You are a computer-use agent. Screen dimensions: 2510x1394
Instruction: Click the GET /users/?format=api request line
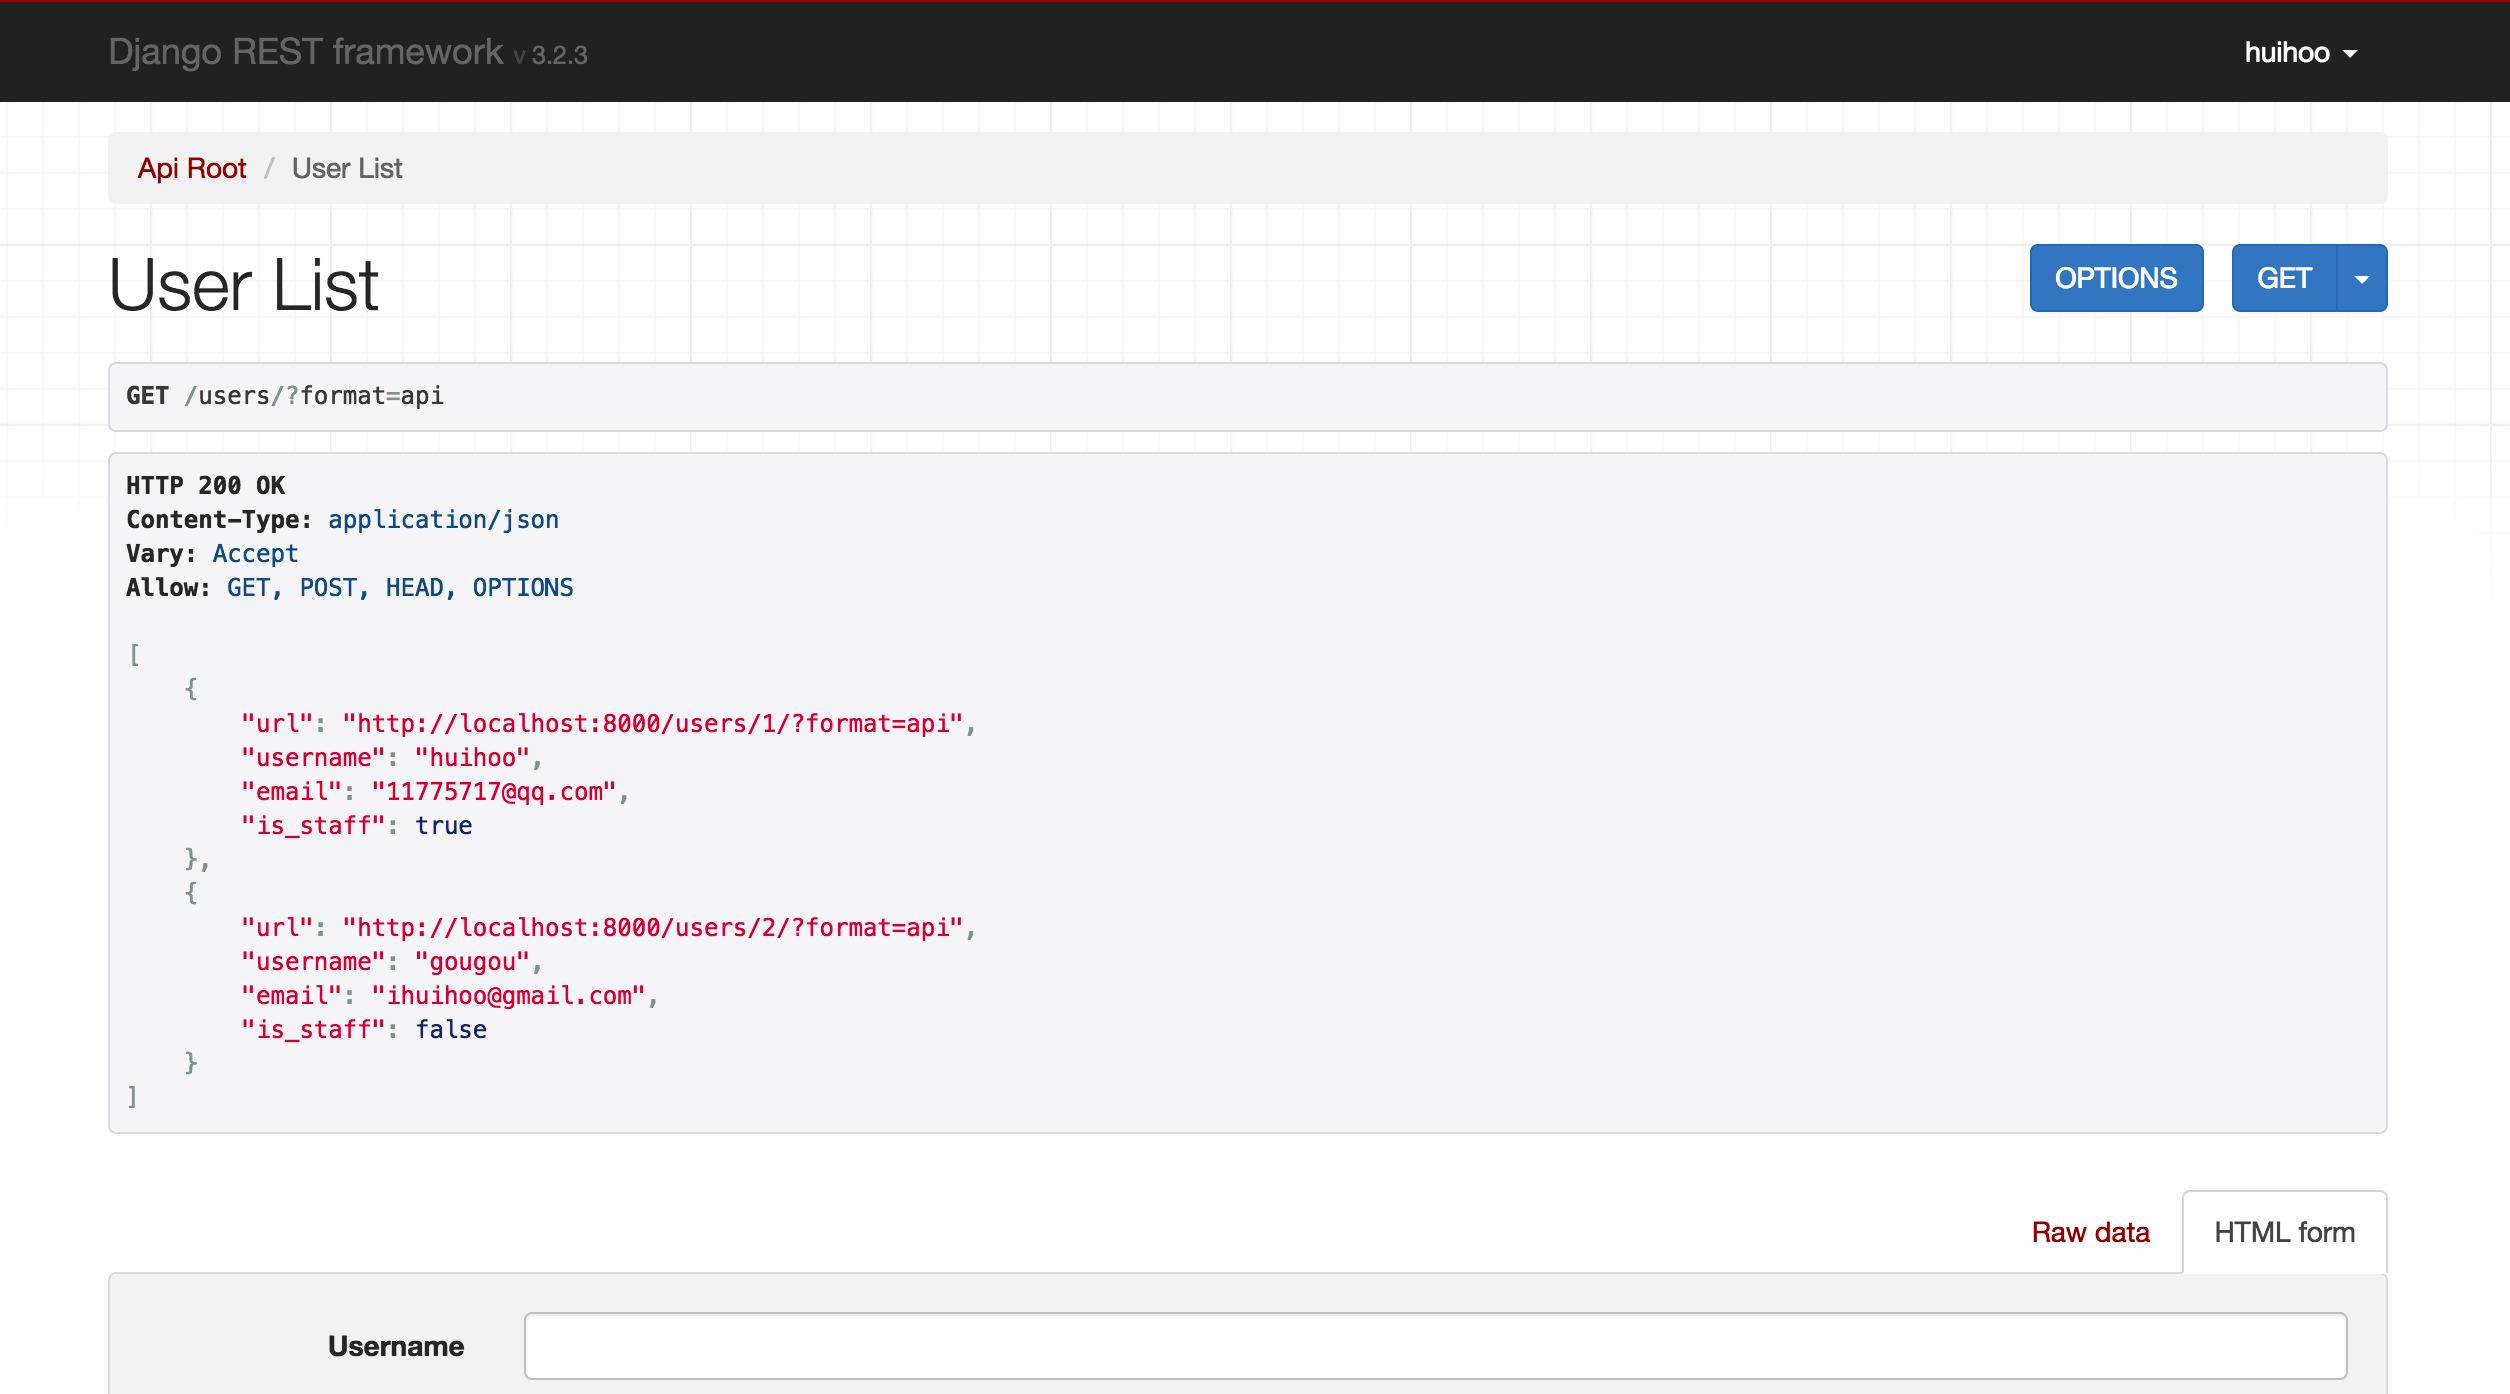coord(285,396)
